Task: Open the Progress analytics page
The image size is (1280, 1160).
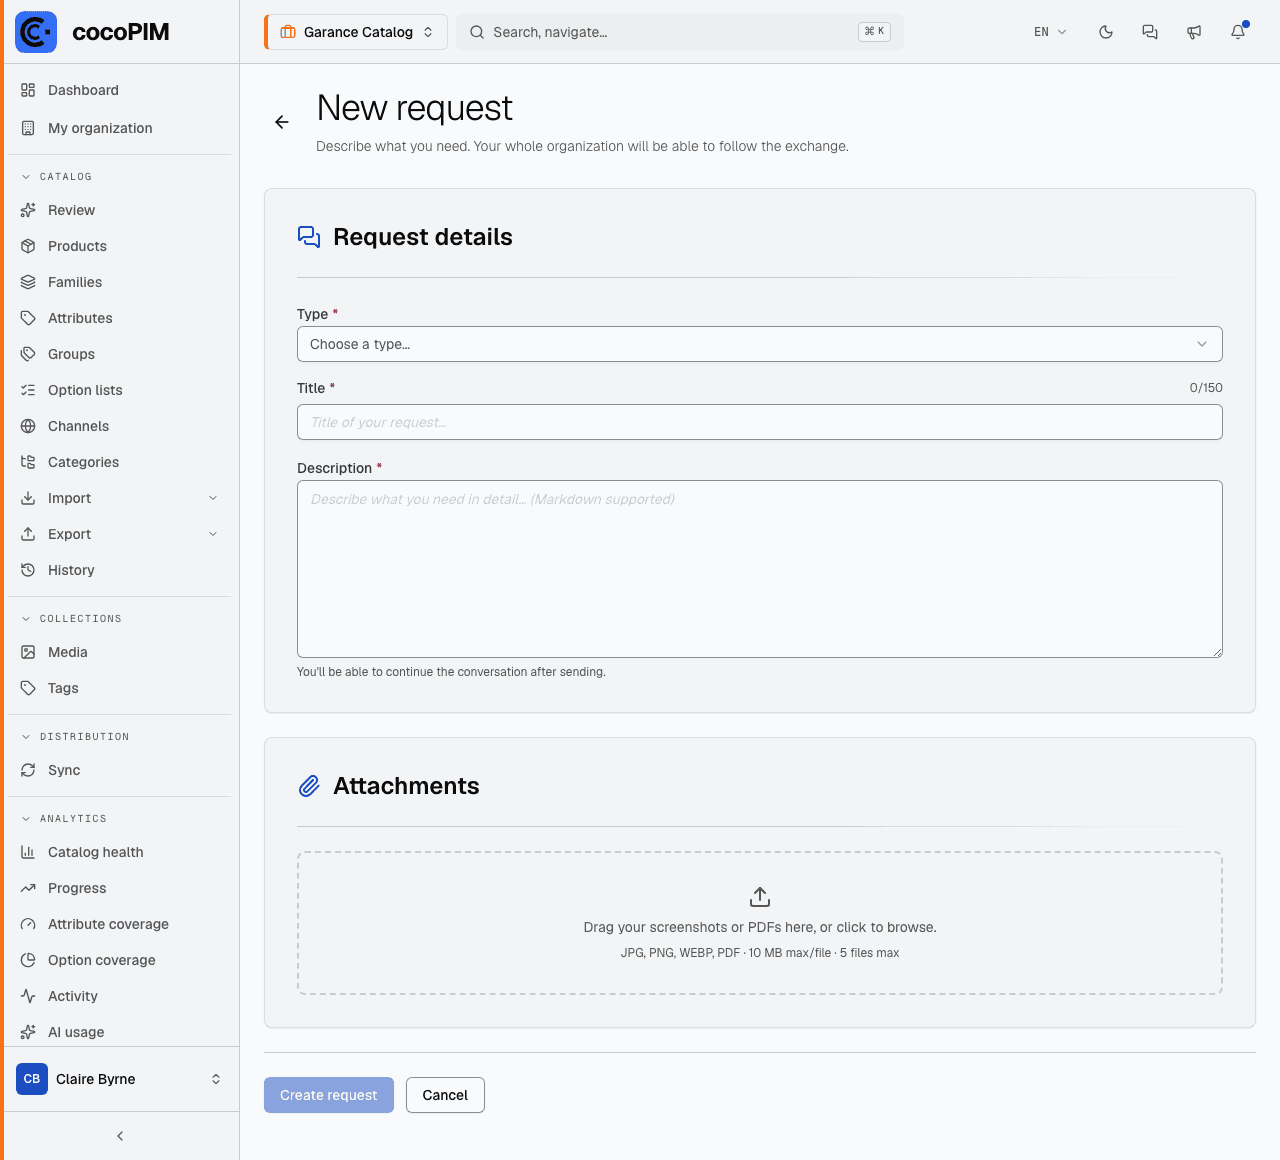Action: pyautogui.click(x=120, y=888)
